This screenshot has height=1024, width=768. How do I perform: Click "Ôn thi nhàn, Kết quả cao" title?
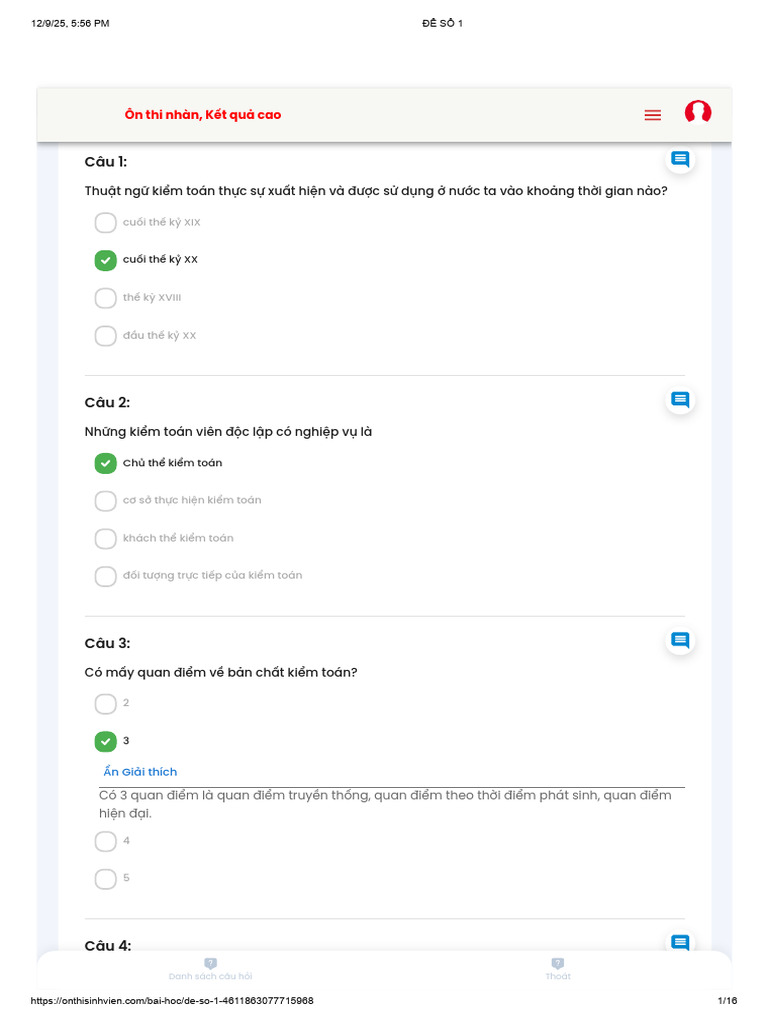click(202, 115)
